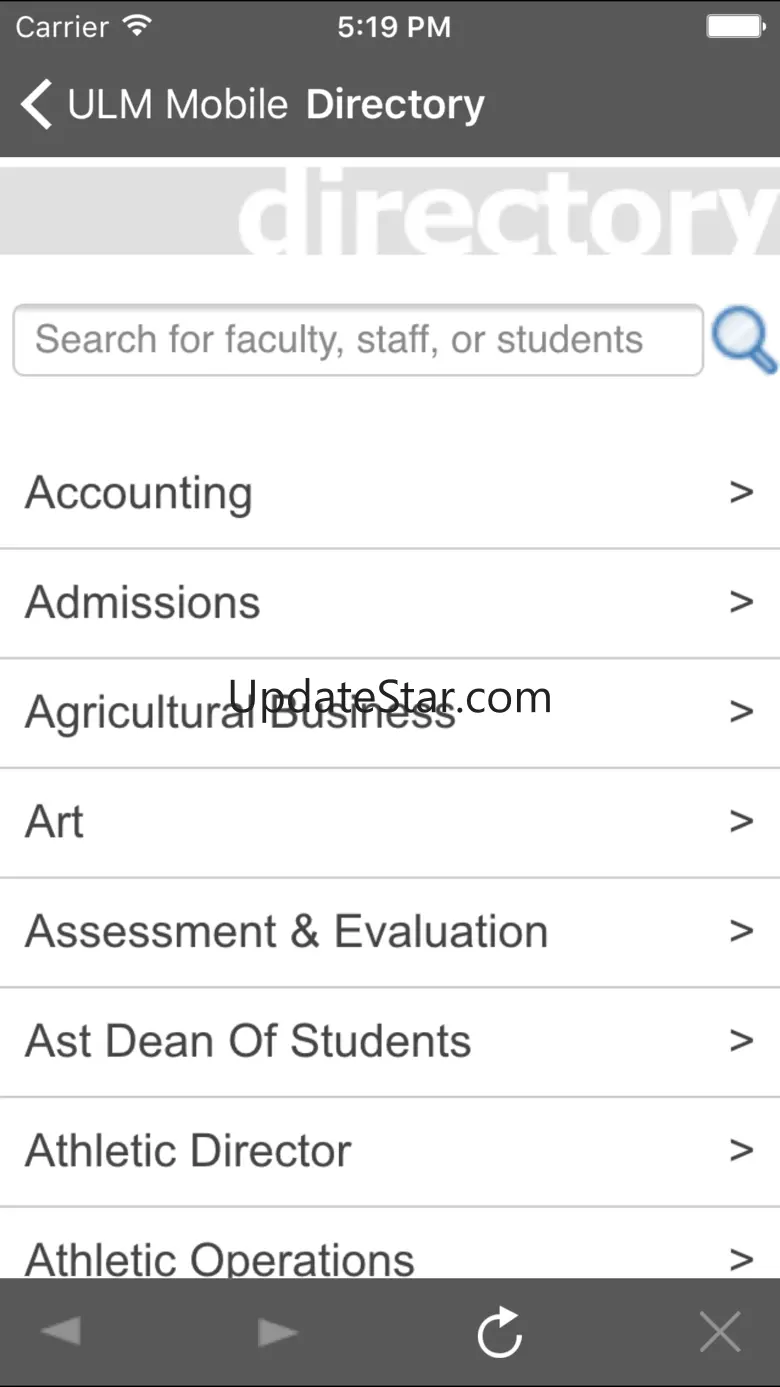Focus the faculty, staff, students search field
Screen dimensions: 780x1387
(x=357, y=341)
